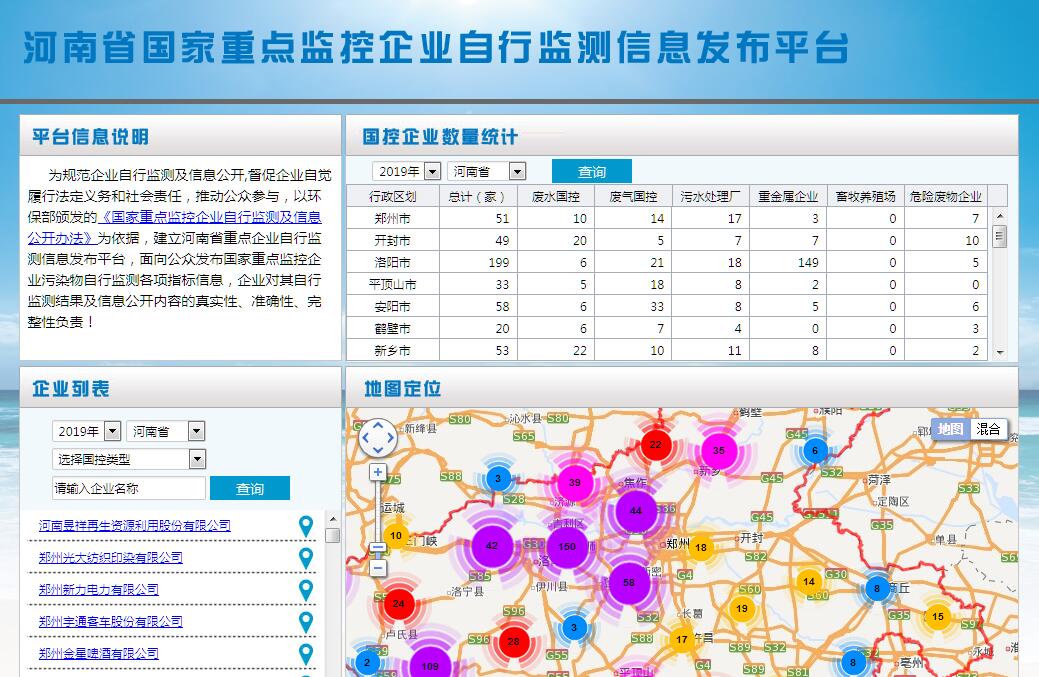Switch map to 混合 hybrid view
Image resolution: width=1039 pixels, height=677 pixels.
tap(988, 429)
